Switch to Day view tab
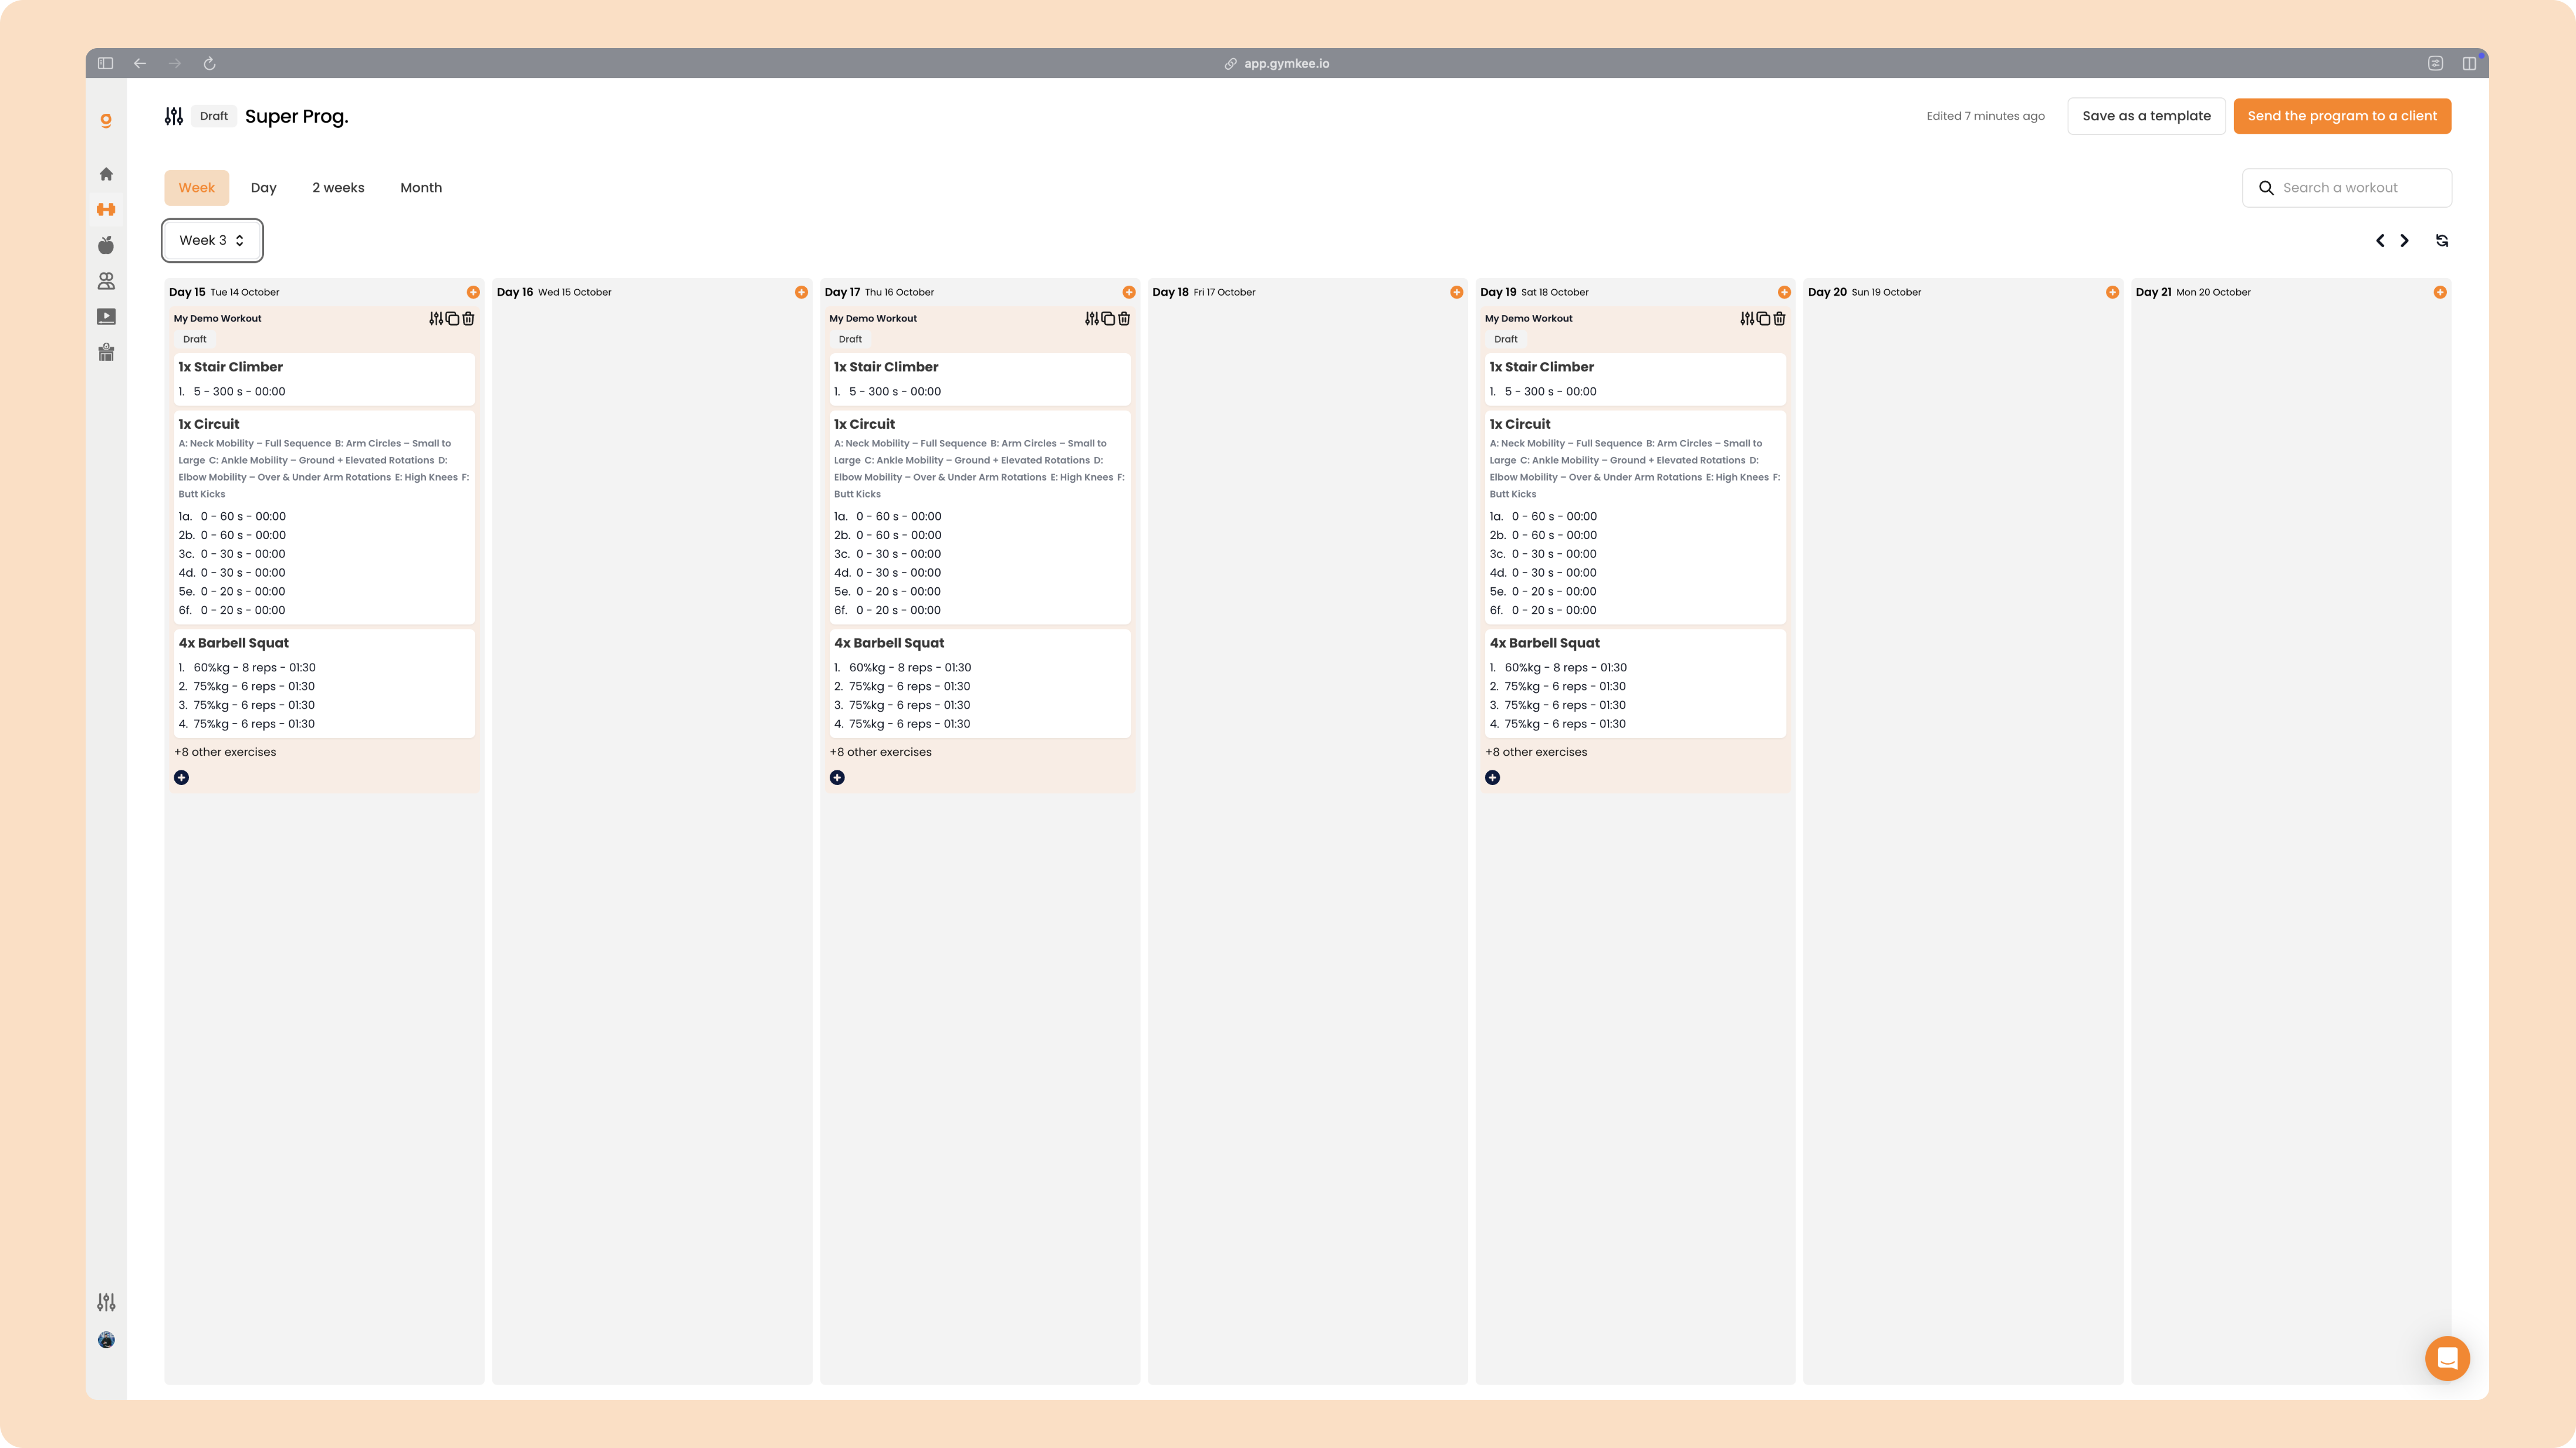 (263, 188)
